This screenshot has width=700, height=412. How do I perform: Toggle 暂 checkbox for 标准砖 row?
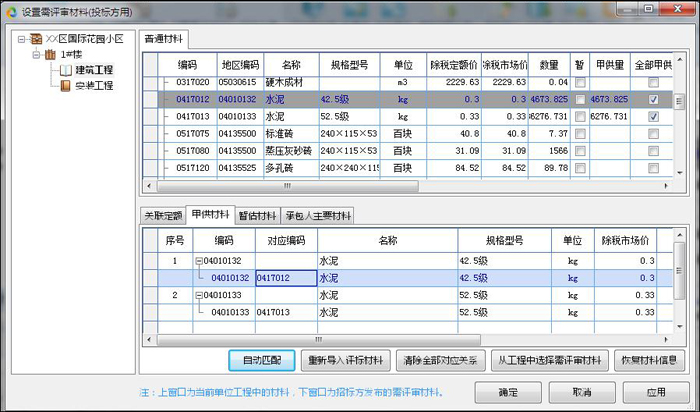(580, 133)
